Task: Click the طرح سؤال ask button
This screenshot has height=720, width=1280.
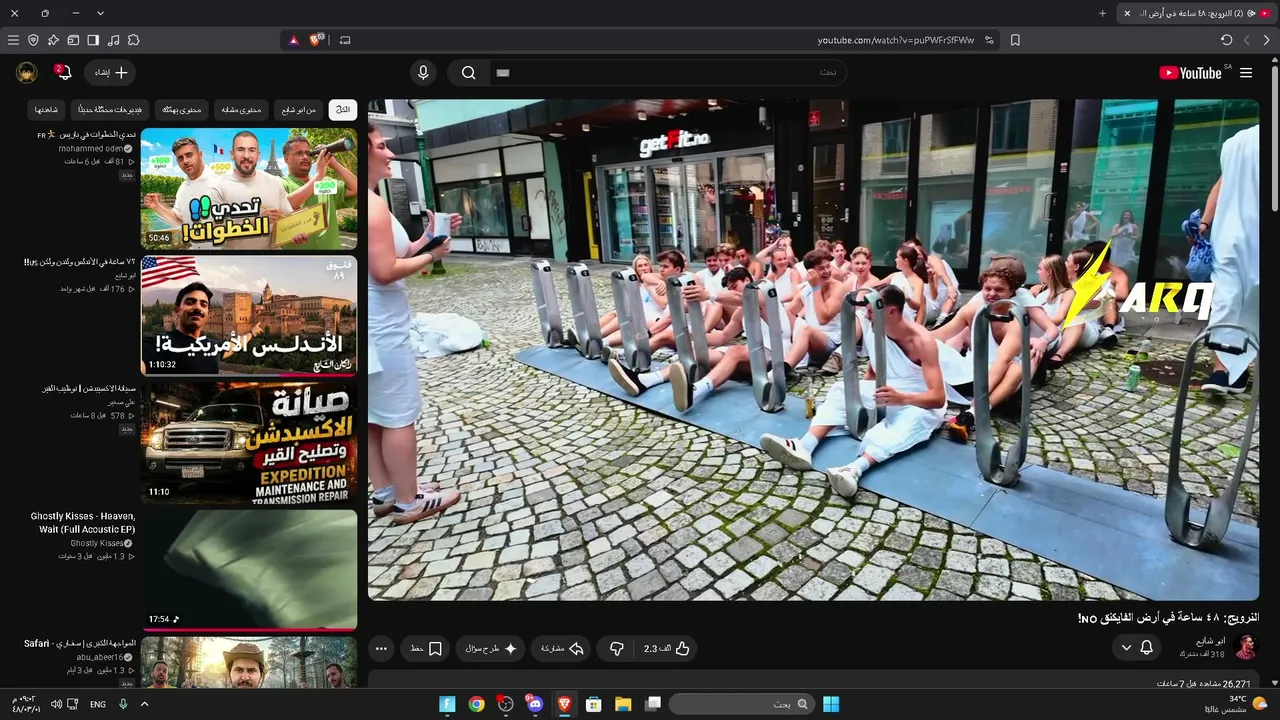Action: tap(491, 648)
